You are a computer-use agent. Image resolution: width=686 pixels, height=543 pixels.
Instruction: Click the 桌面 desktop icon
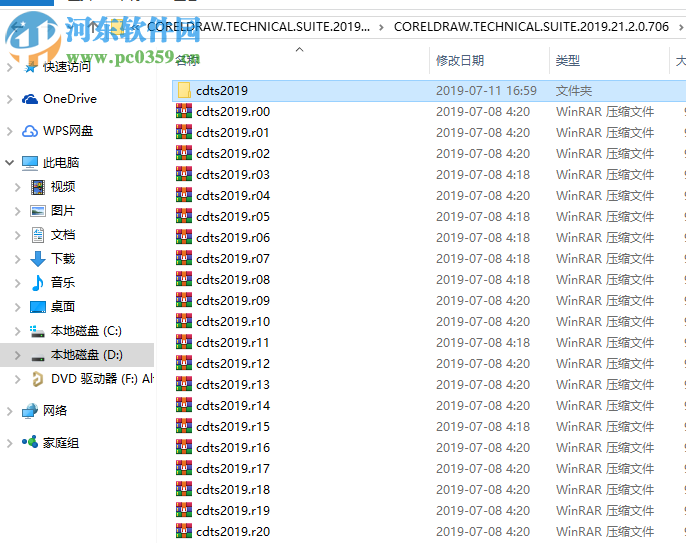click(x=38, y=307)
